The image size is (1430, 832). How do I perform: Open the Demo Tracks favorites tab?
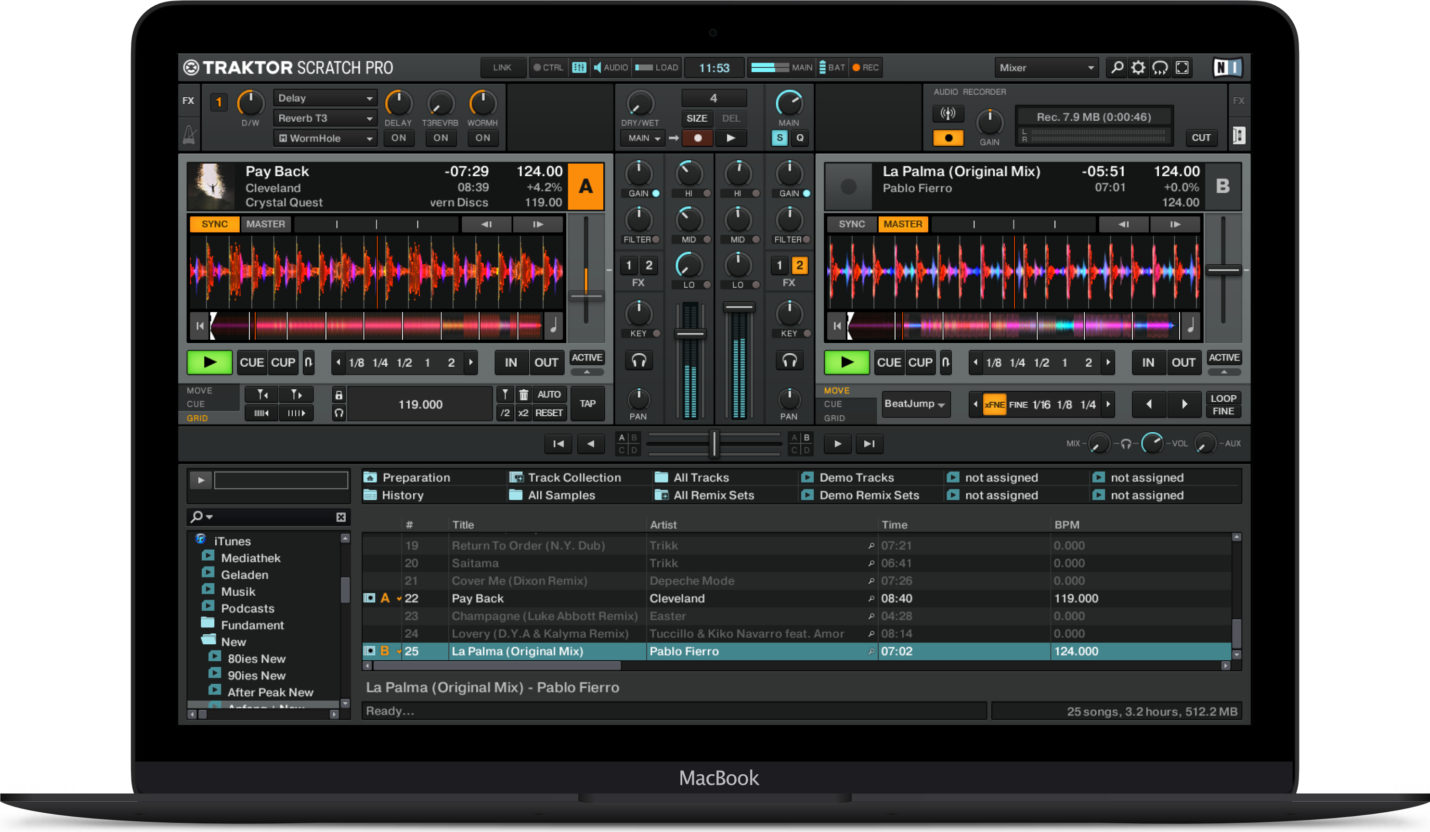(858, 477)
